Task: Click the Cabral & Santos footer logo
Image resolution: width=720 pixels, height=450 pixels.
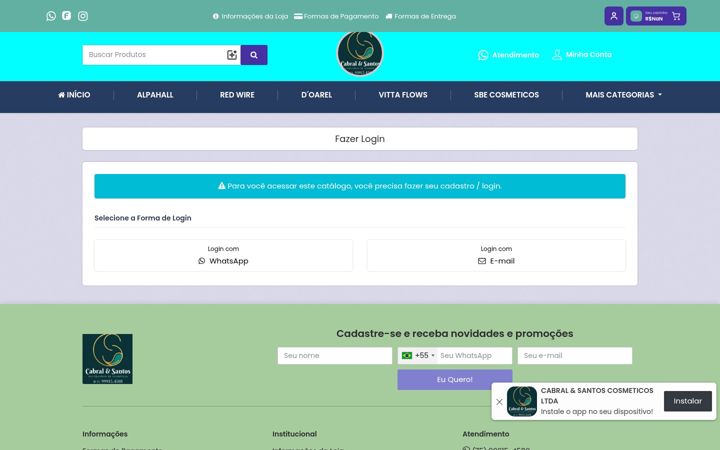Action: [x=107, y=359]
